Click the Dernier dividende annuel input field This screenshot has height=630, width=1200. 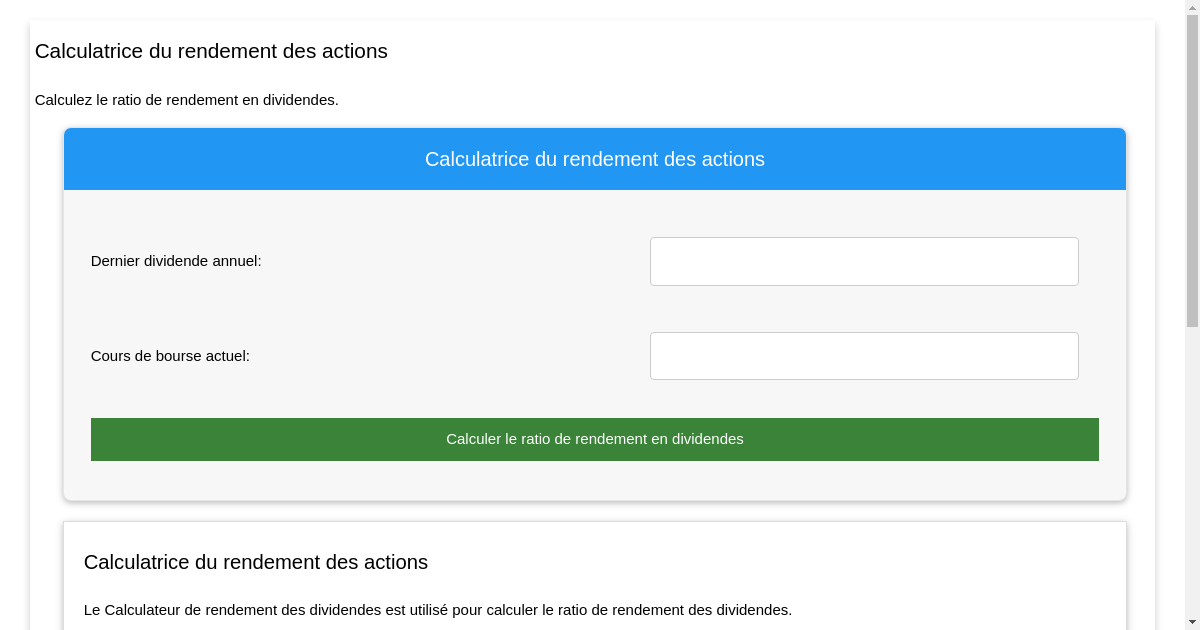coord(864,261)
